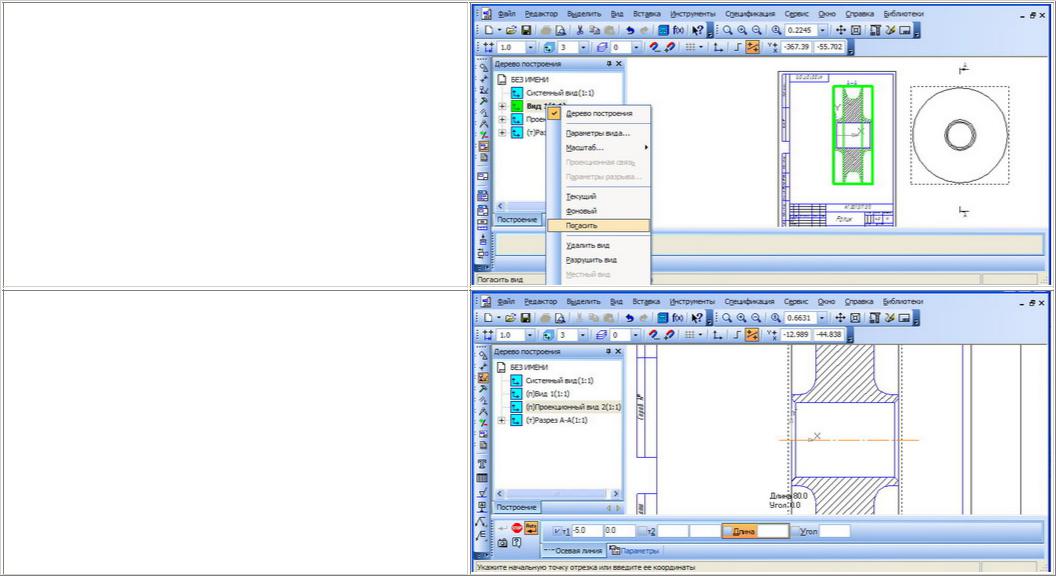Toggle the Угол checkbox in the lower property bar

pyautogui.click(x=794, y=531)
